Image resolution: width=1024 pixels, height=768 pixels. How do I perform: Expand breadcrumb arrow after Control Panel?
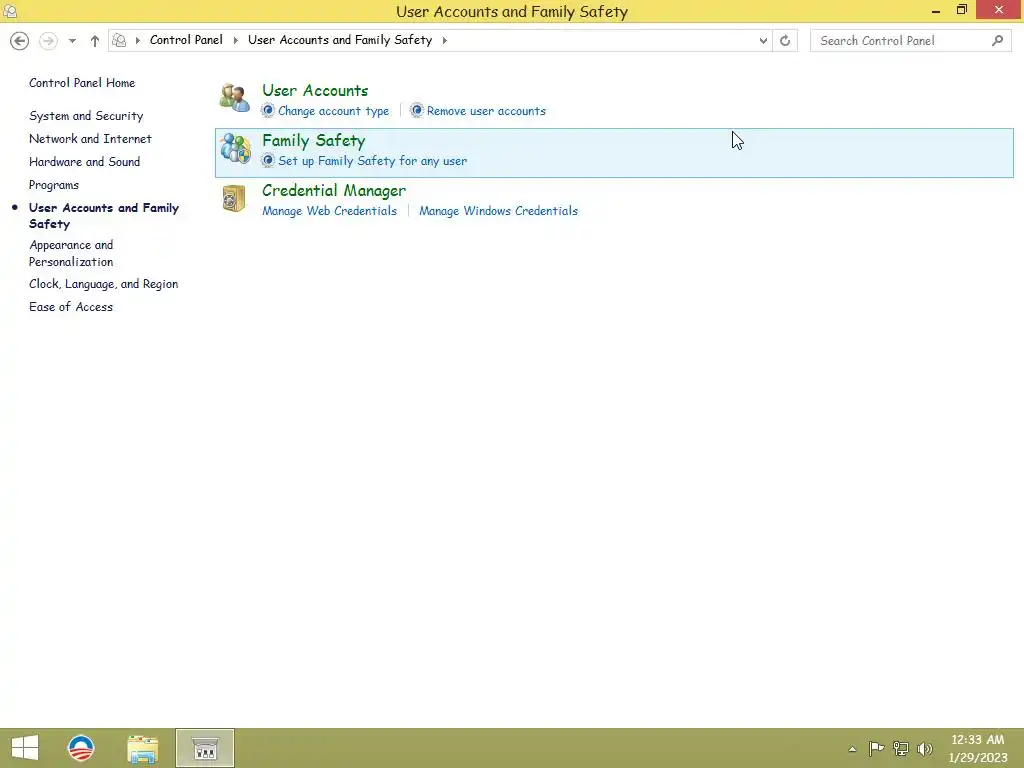tap(235, 40)
